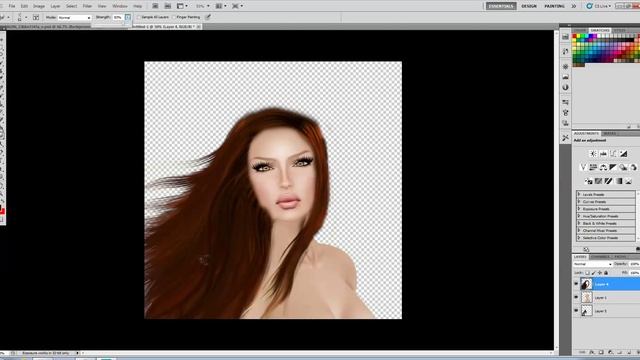The height and width of the screenshot is (360, 640).
Task: Open the Tool Presets panel icon
Action: (x=565, y=138)
